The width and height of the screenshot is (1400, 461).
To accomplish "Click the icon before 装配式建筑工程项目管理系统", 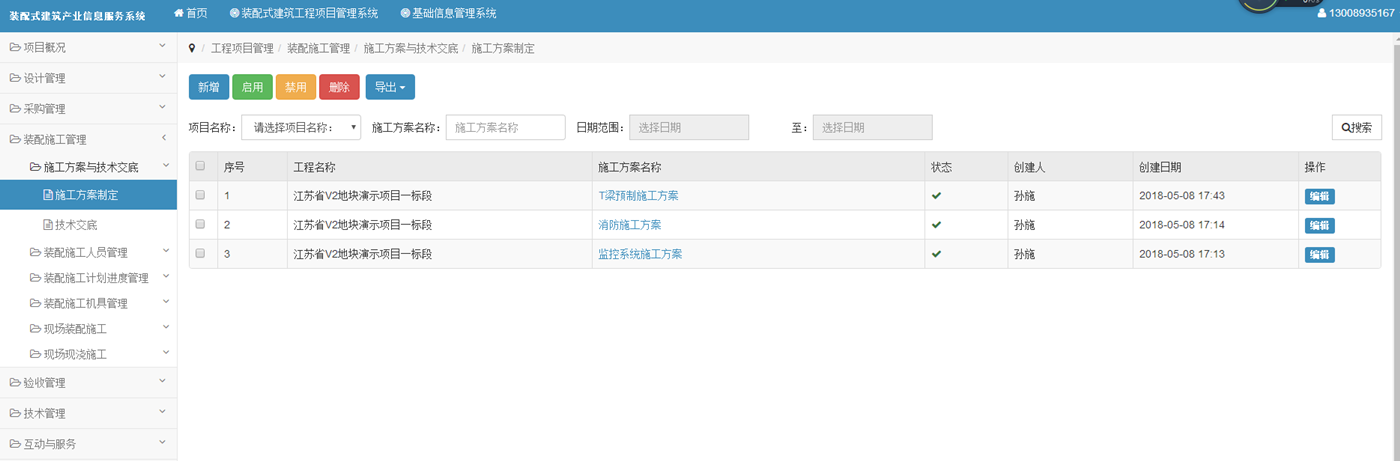I will coord(234,14).
